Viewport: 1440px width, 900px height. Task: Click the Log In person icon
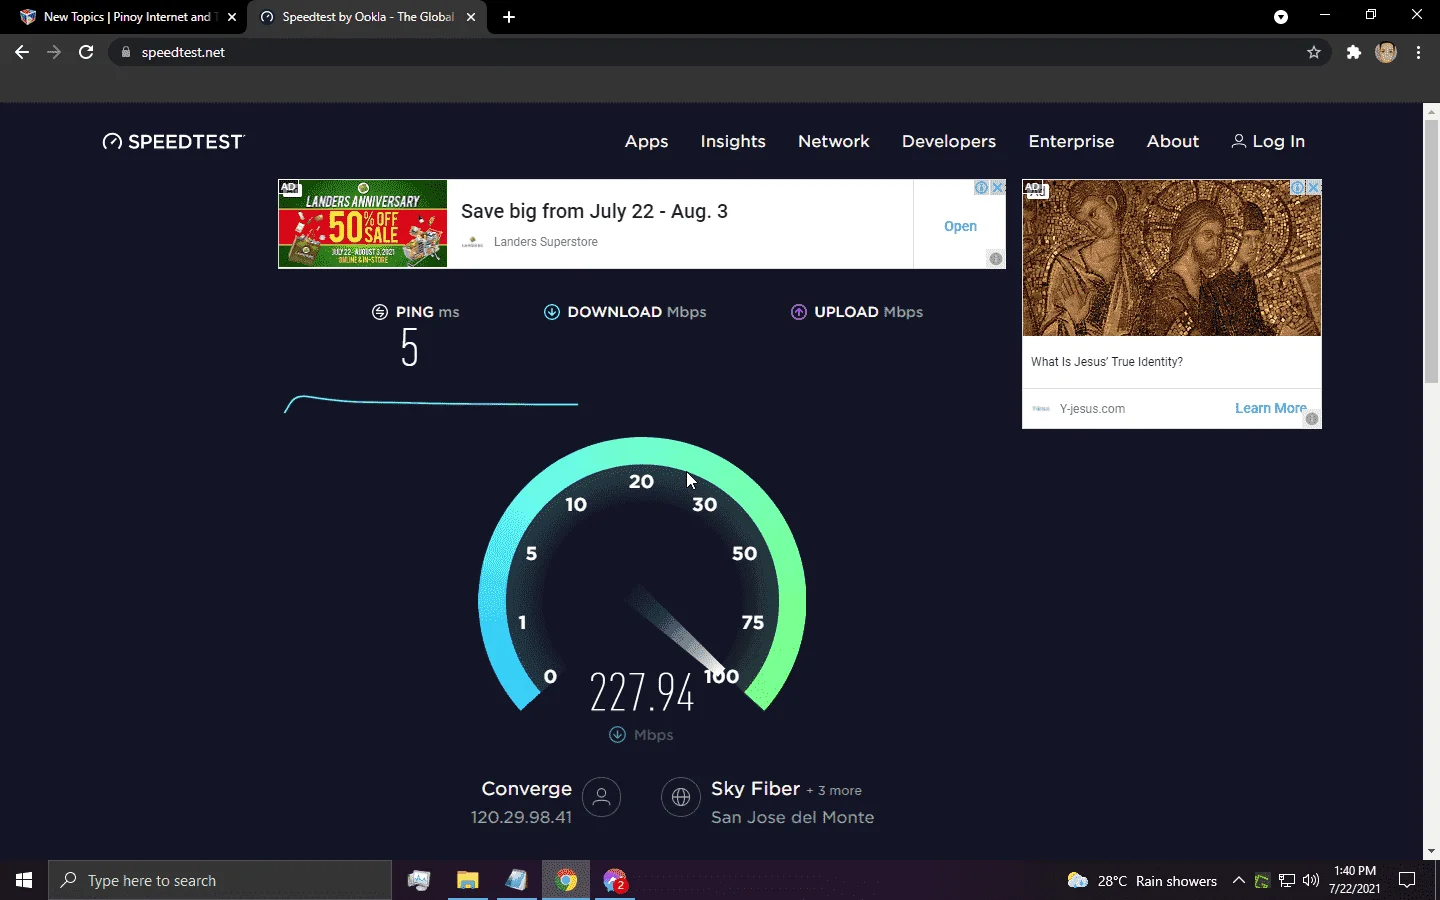[x=1238, y=141]
